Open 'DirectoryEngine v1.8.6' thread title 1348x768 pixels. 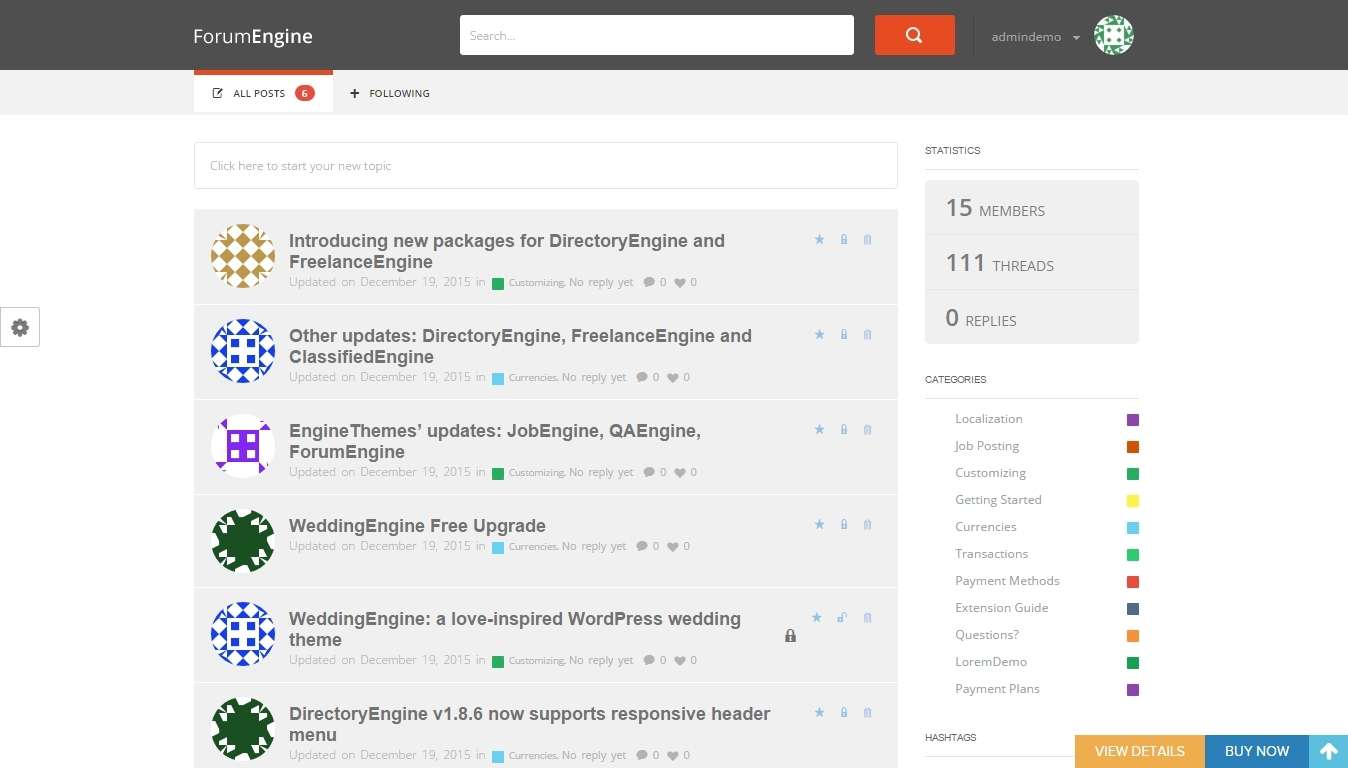[529, 724]
